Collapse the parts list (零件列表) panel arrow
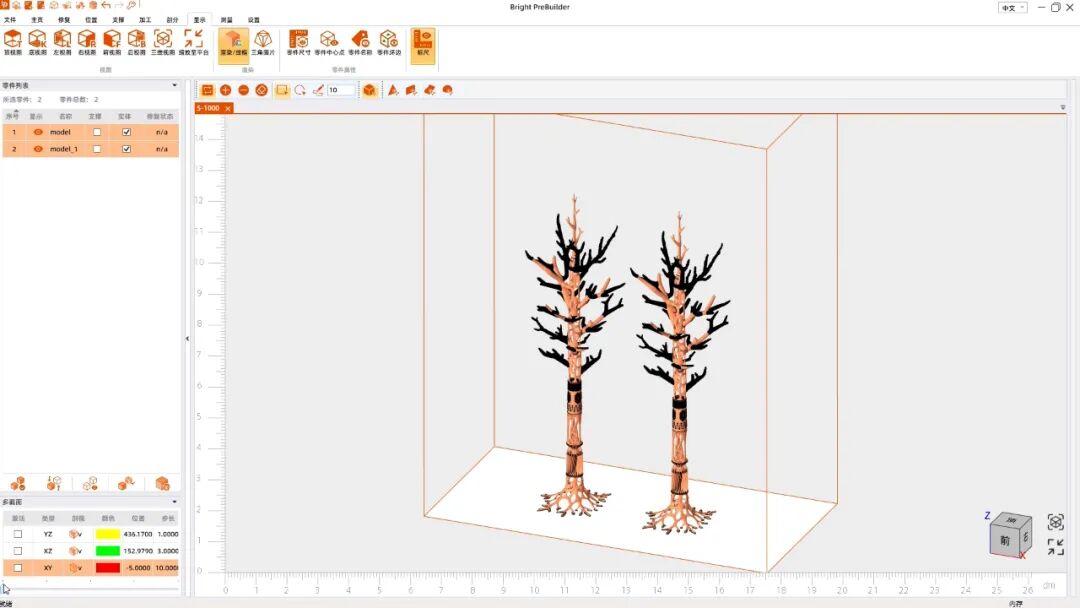The image size is (1080, 608). 175,86
